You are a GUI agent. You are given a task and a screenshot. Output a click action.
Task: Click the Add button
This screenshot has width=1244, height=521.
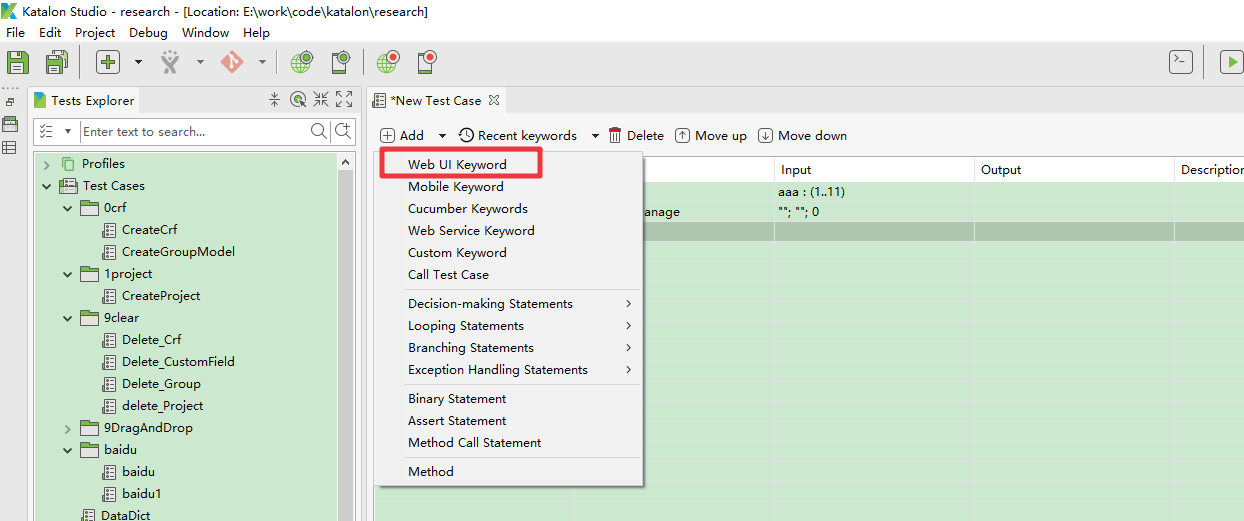[402, 135]
